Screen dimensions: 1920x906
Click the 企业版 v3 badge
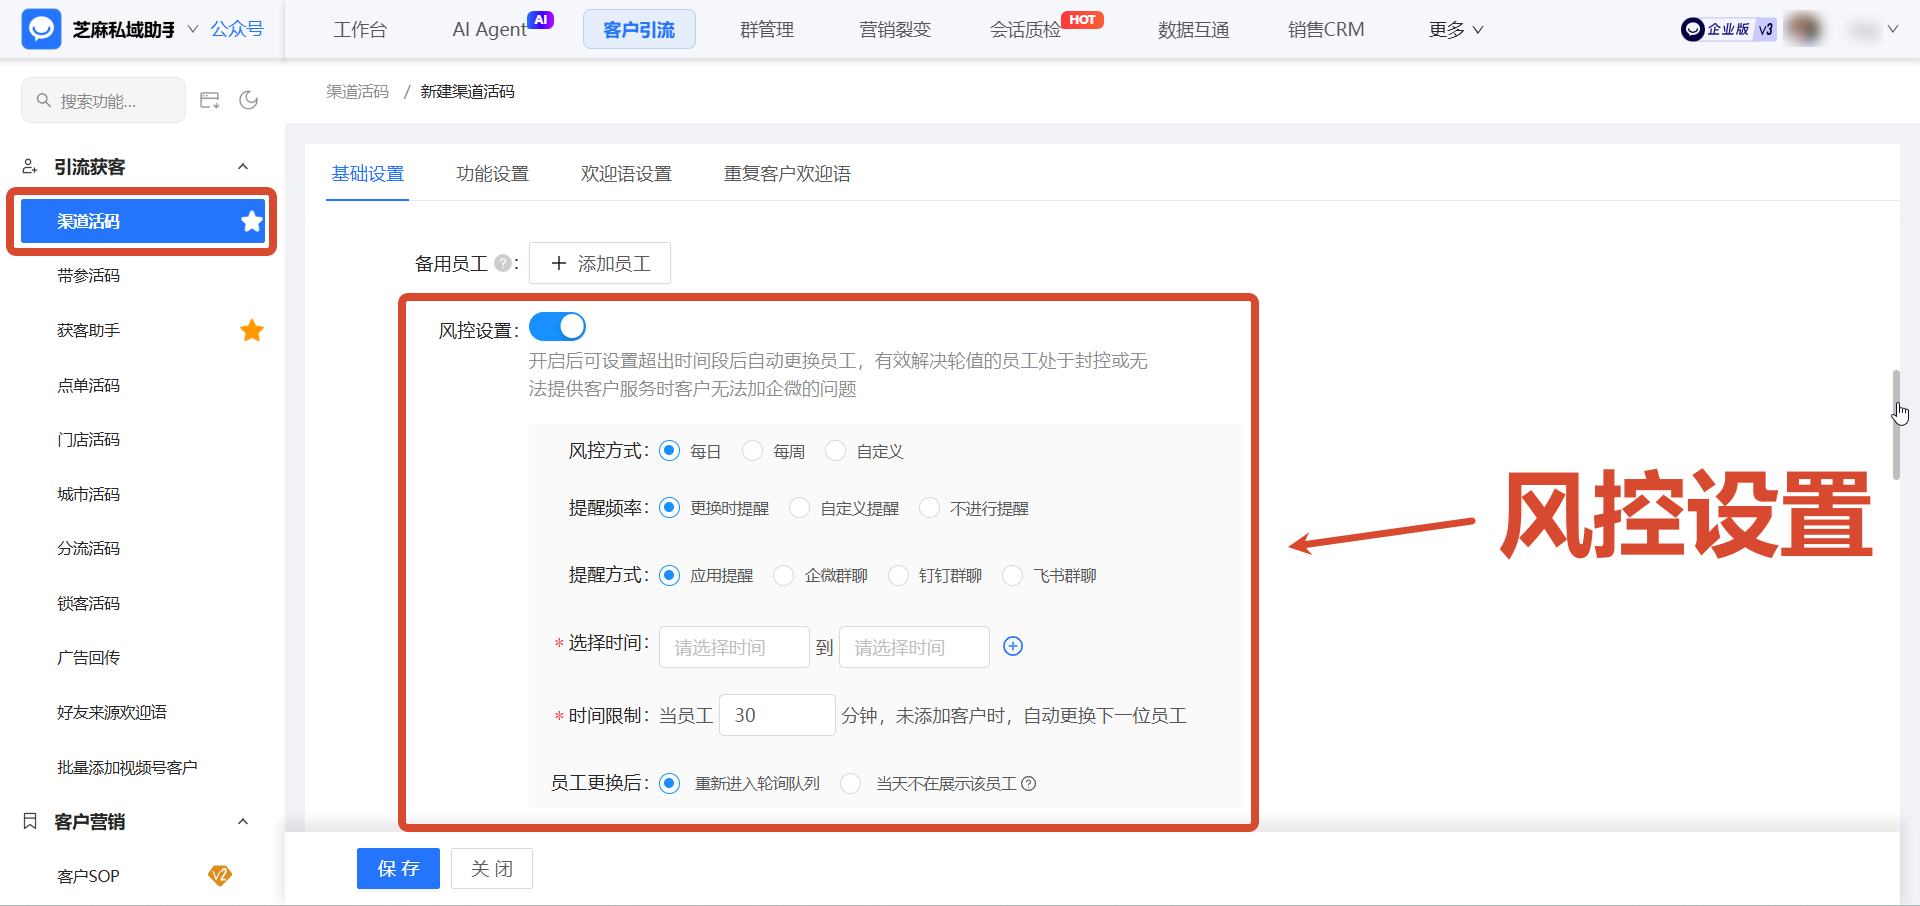pos(1729,29)
